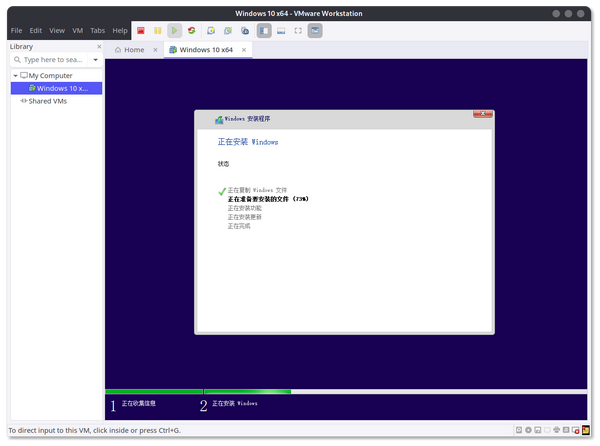Click the 'To direct input to this VM' status text

click(x=95, y=430)
